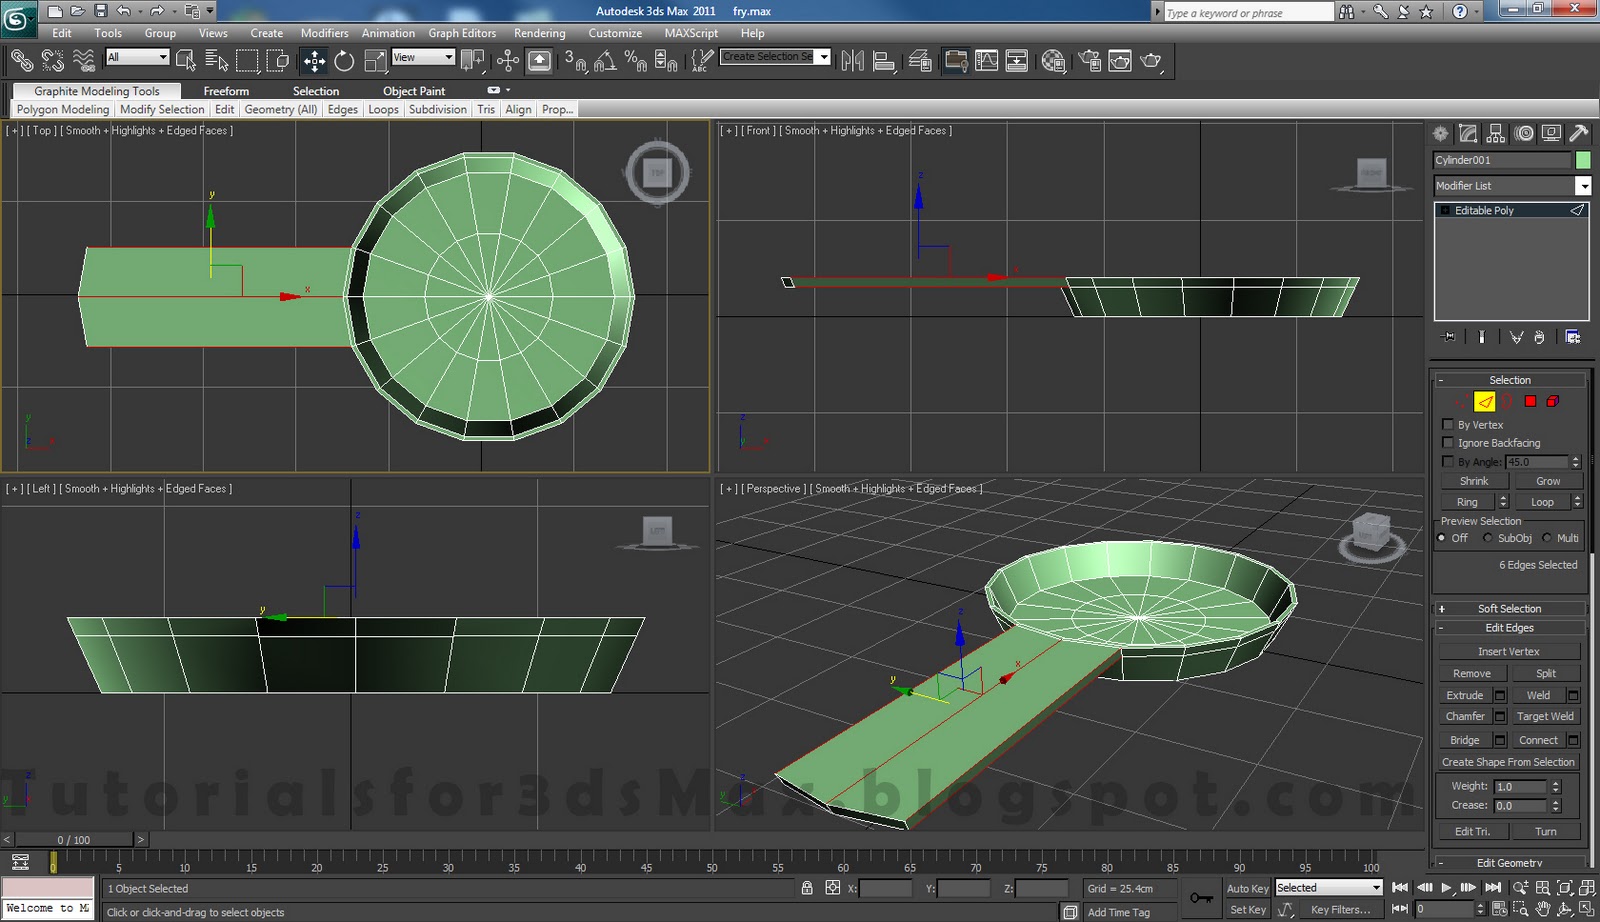Enable the By Vertex checkbox

(1448, 424)
